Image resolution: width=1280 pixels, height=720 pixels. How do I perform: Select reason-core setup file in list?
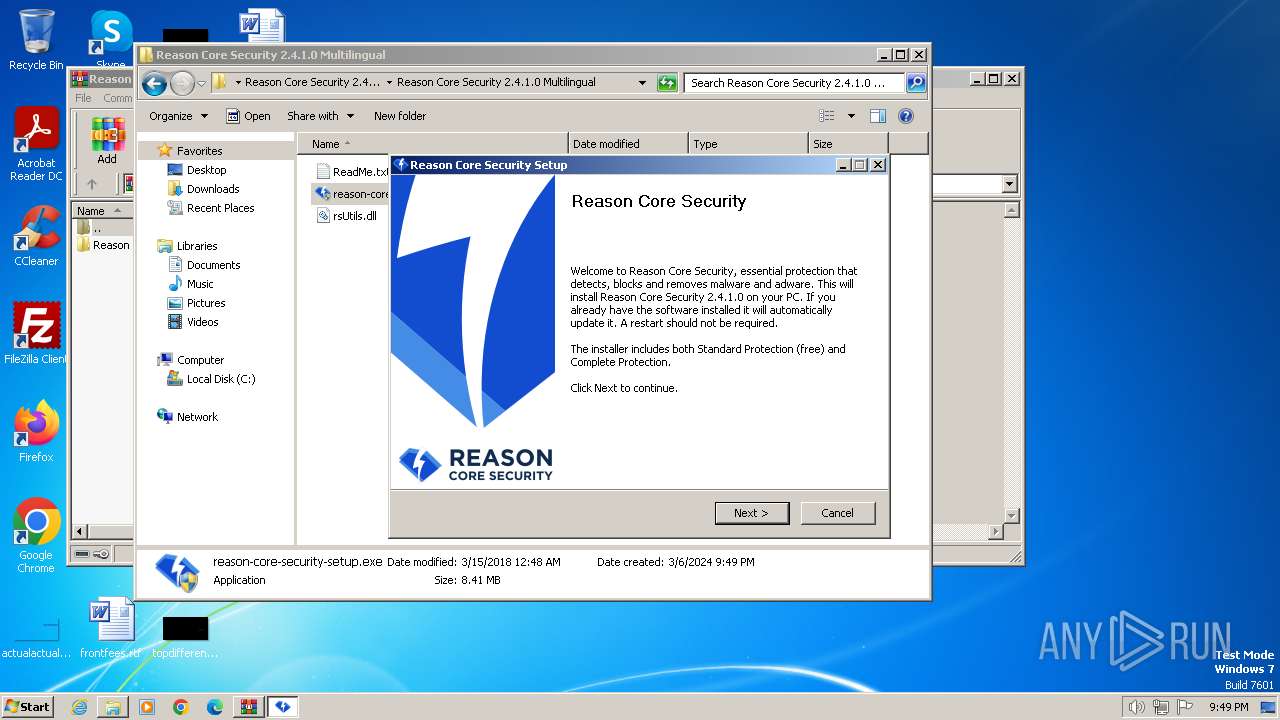(x=351, y=194)
